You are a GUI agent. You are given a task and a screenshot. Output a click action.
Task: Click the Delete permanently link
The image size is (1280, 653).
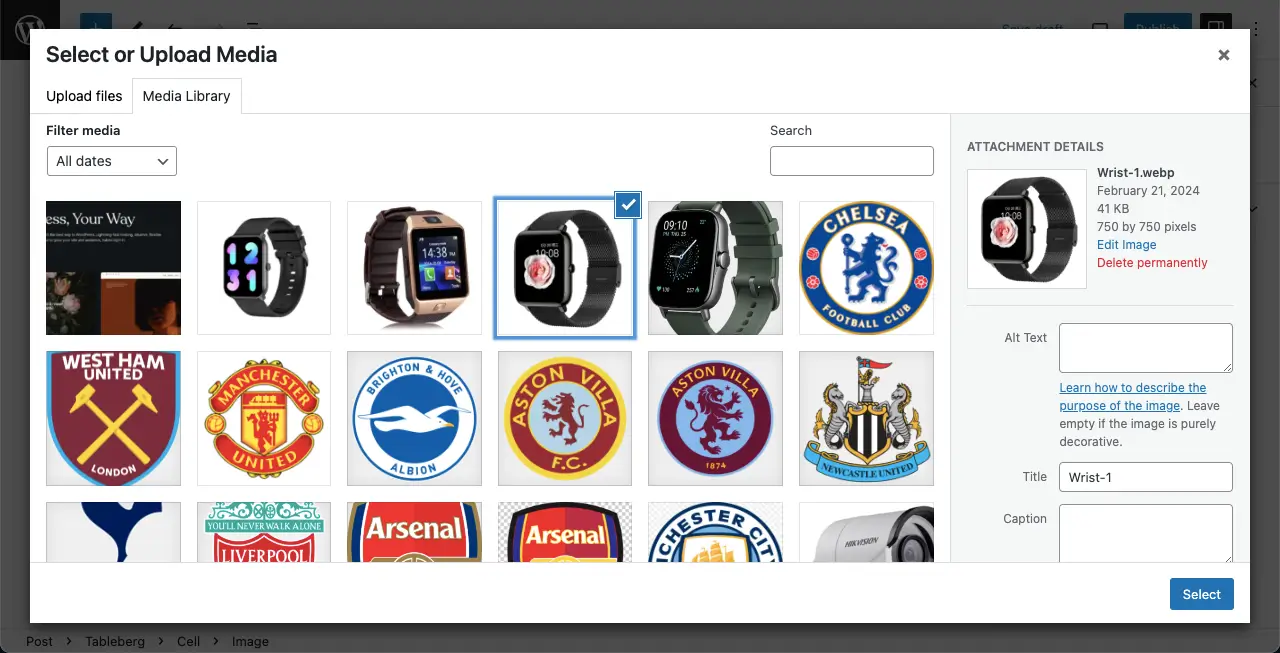pos(1152,263)
